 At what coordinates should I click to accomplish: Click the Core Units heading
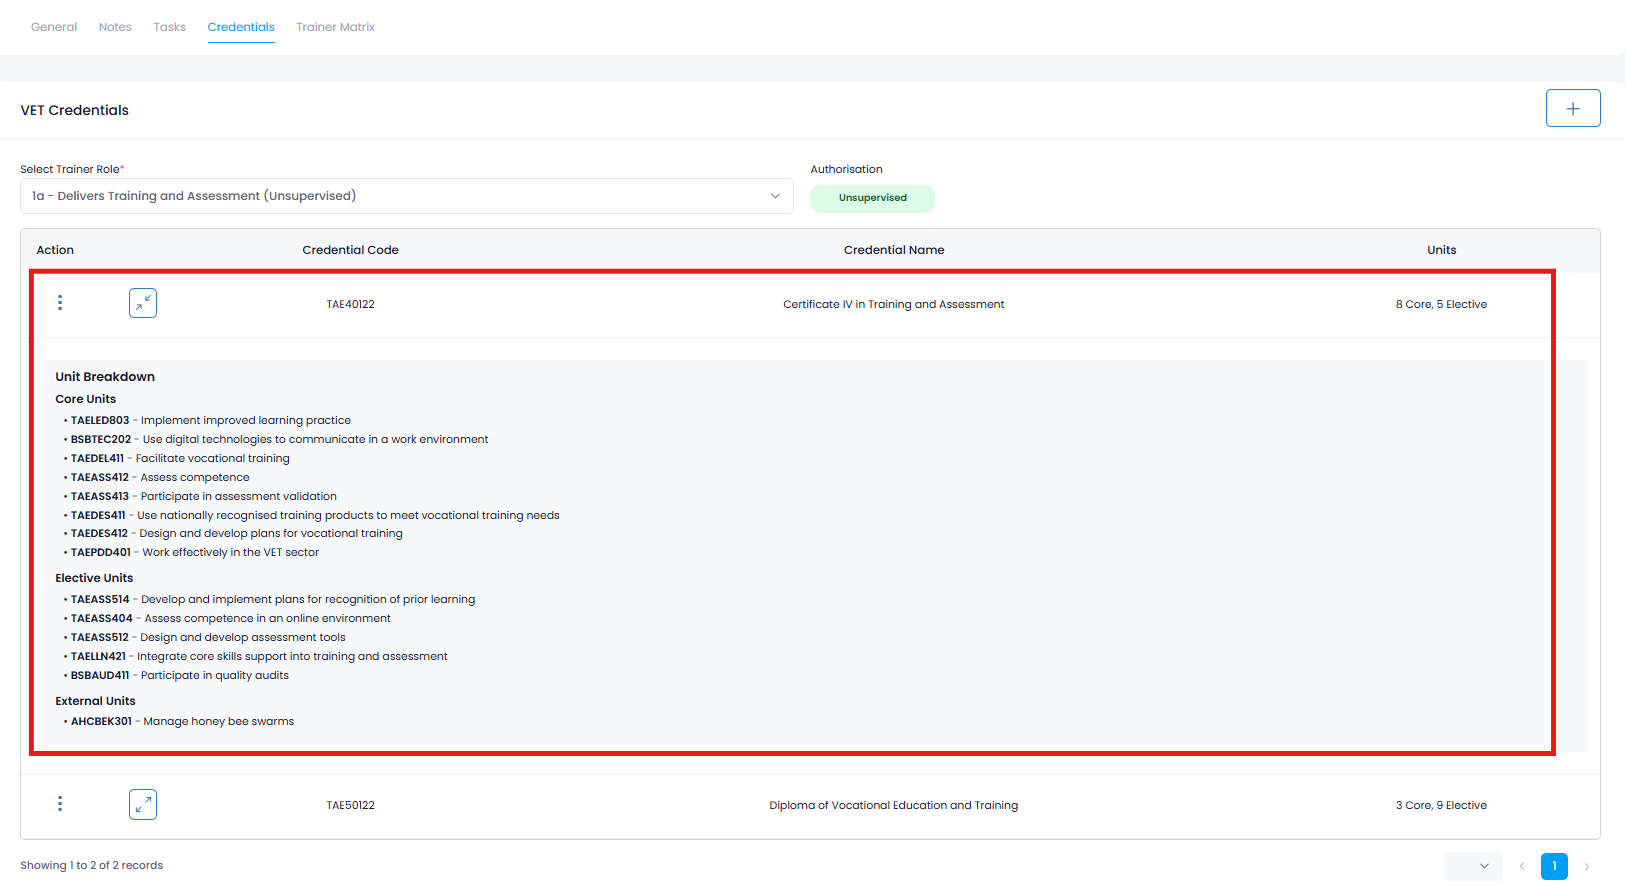click(x=86, y=399)
